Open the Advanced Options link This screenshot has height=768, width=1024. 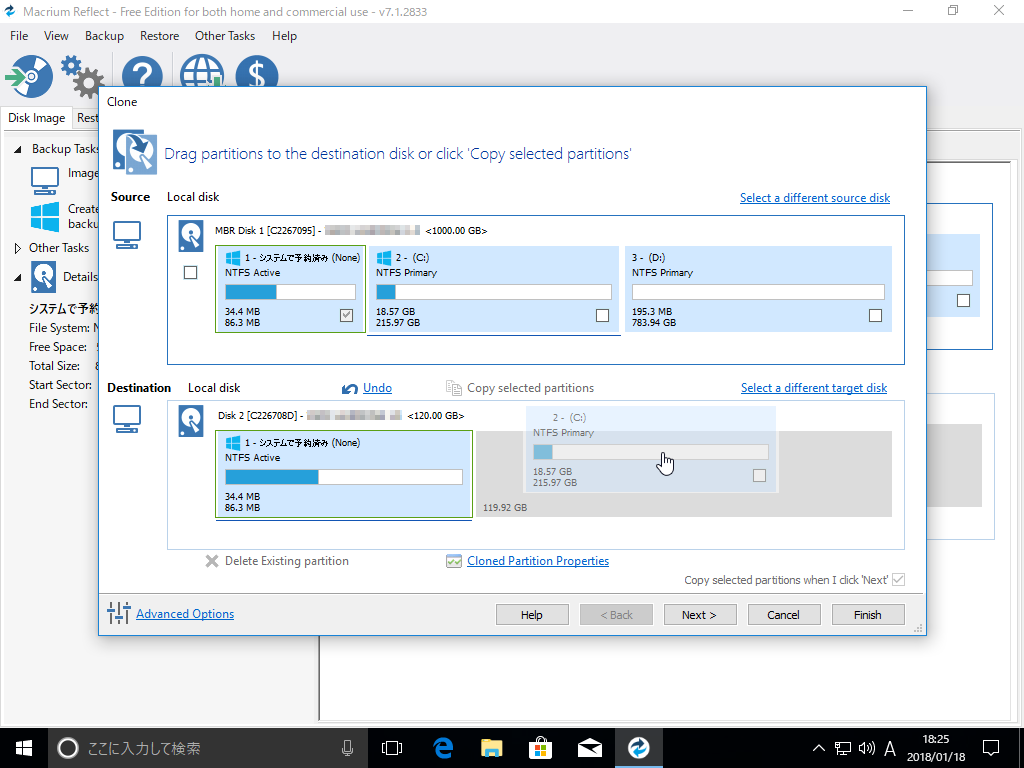(185, 614)
